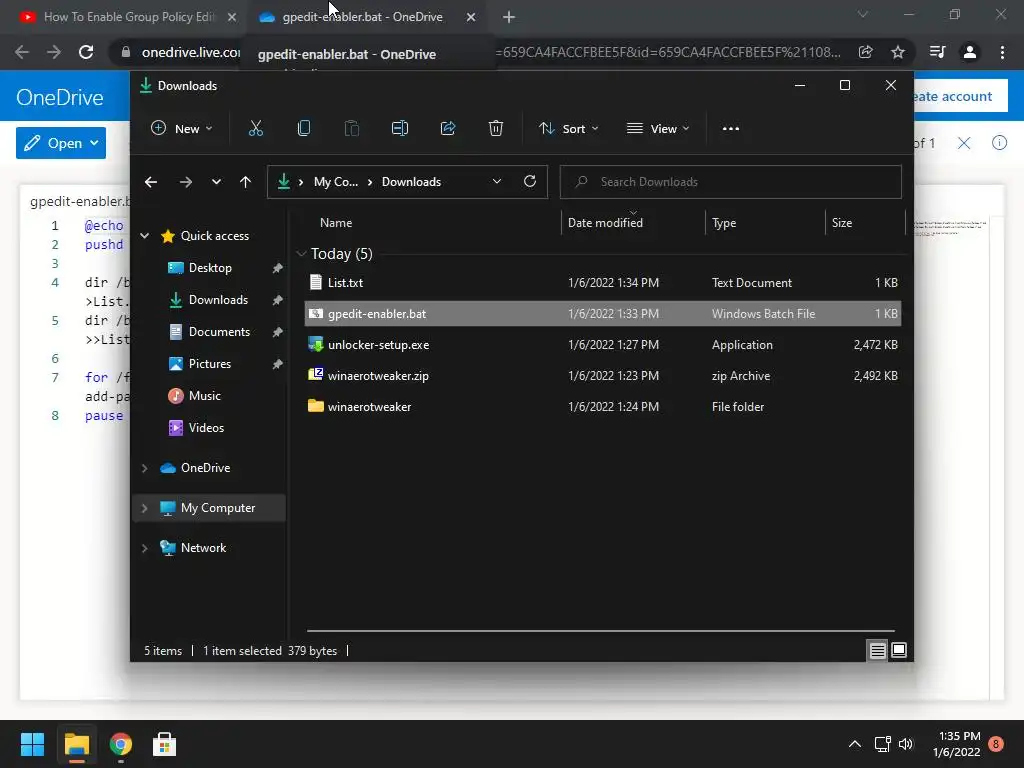Open the View dropdown menu
Screen dimensions: 1024x768
[658, 129]
